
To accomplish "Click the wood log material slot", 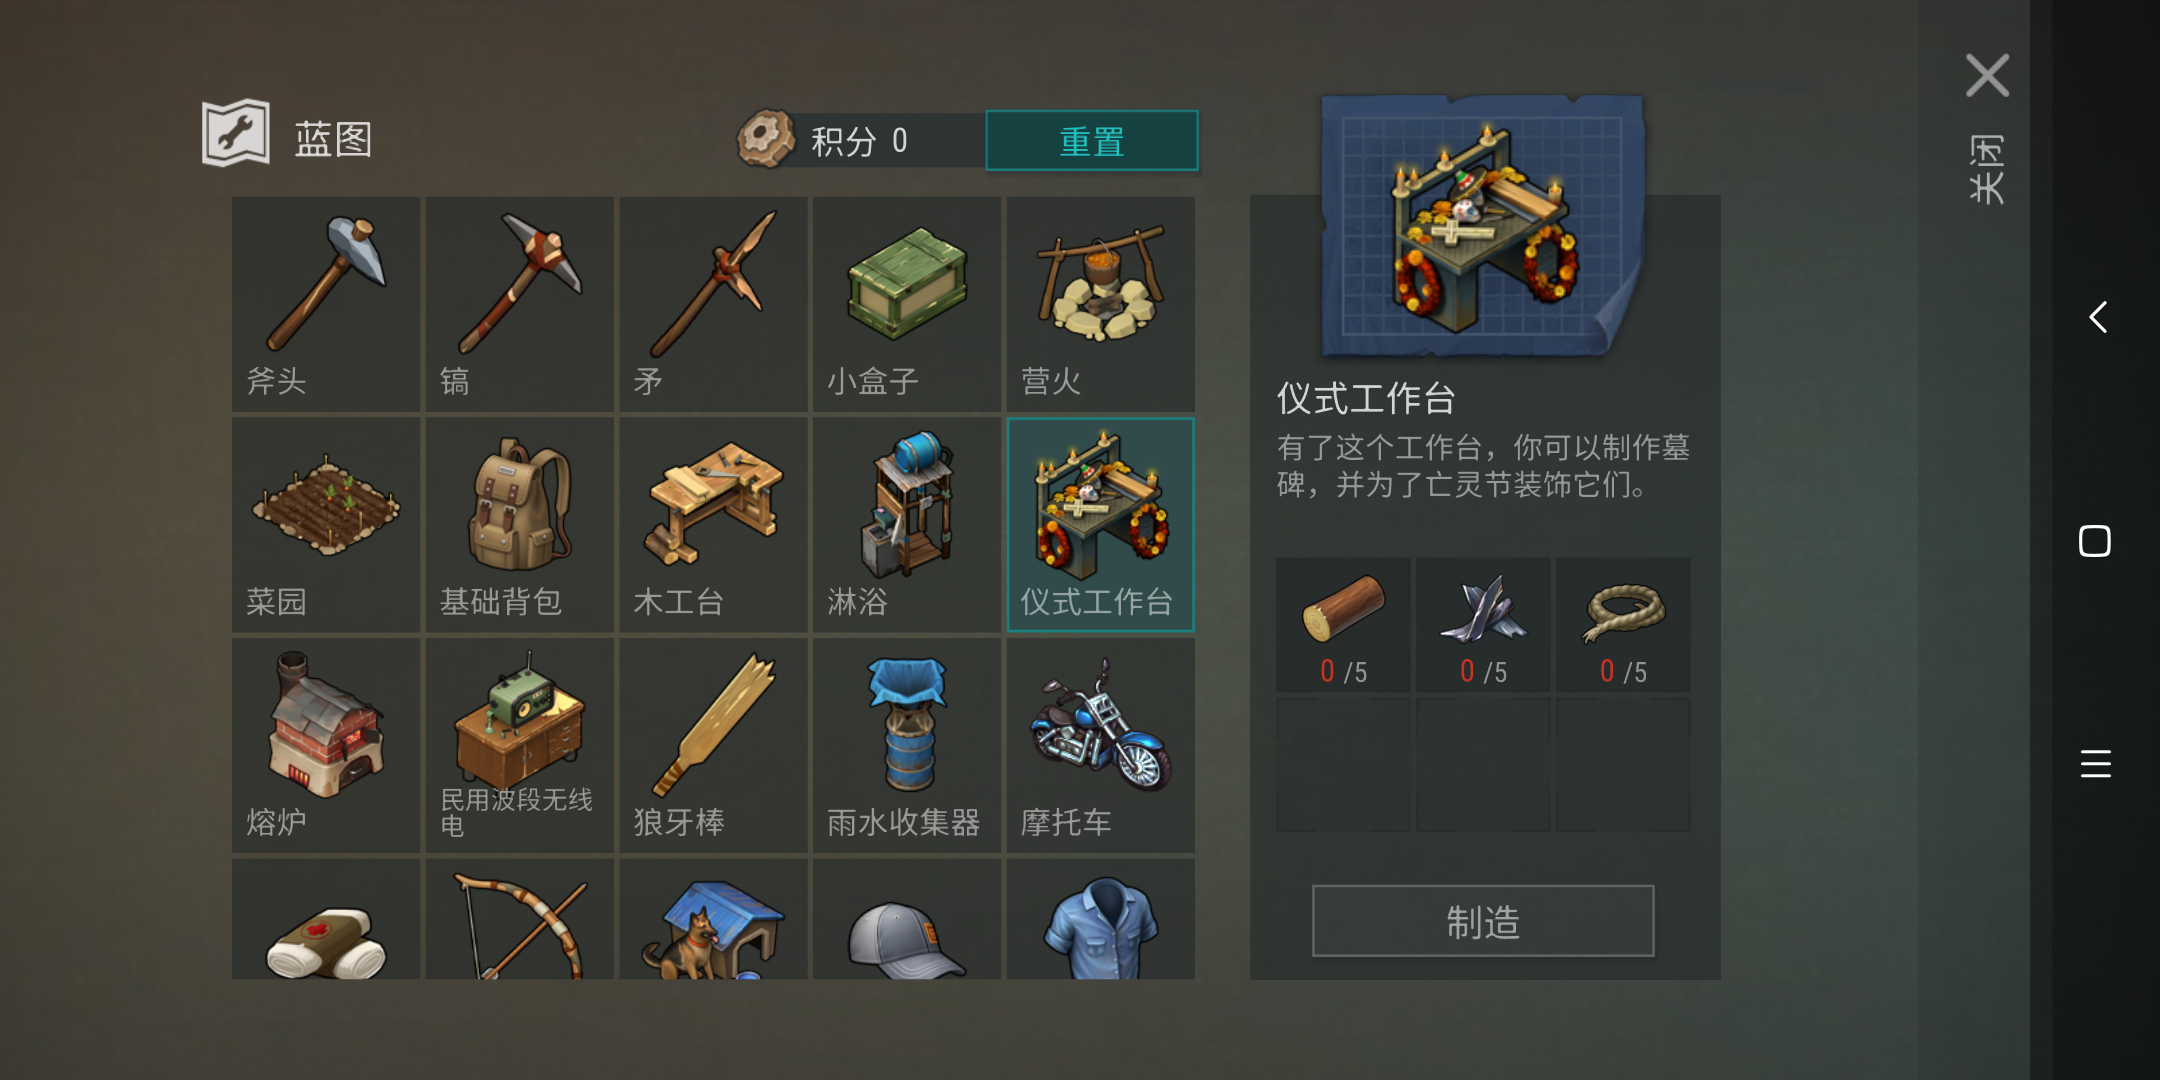I will pos(1343,626).
